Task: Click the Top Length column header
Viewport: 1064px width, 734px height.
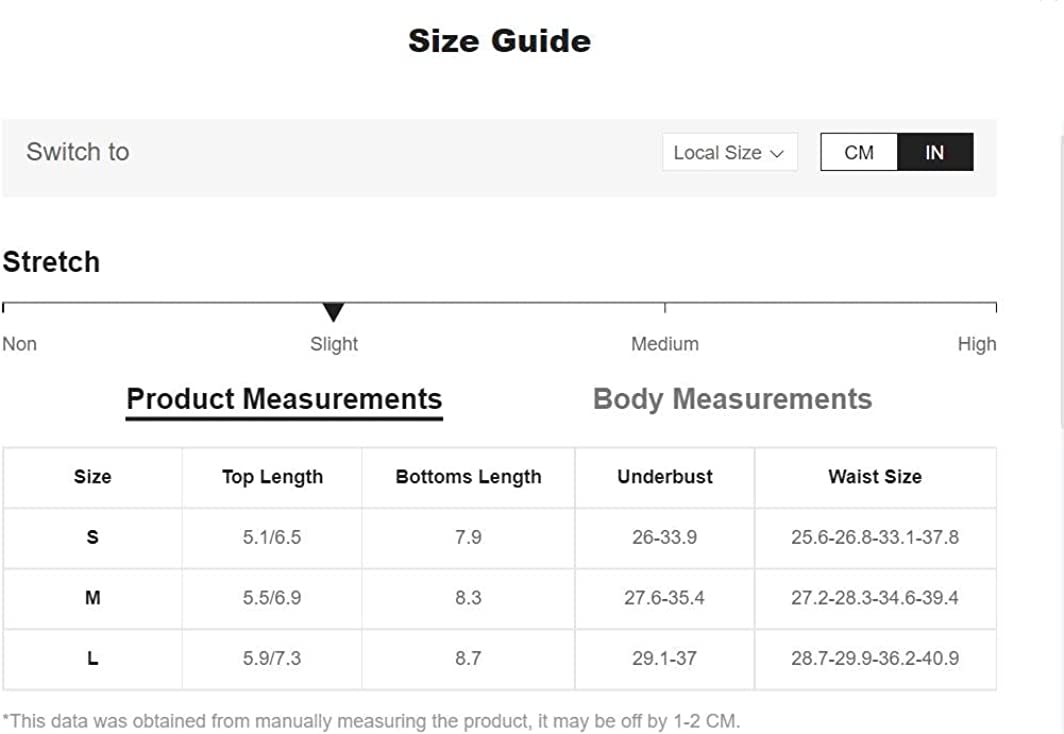Action: click(x=272, y=477)
